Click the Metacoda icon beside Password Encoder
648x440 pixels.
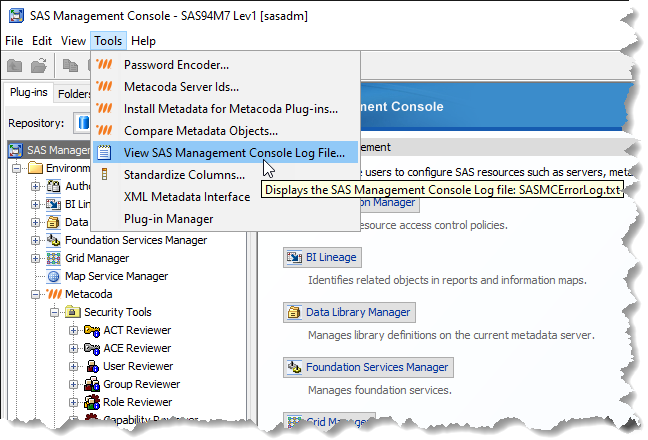tap(104, 64)
